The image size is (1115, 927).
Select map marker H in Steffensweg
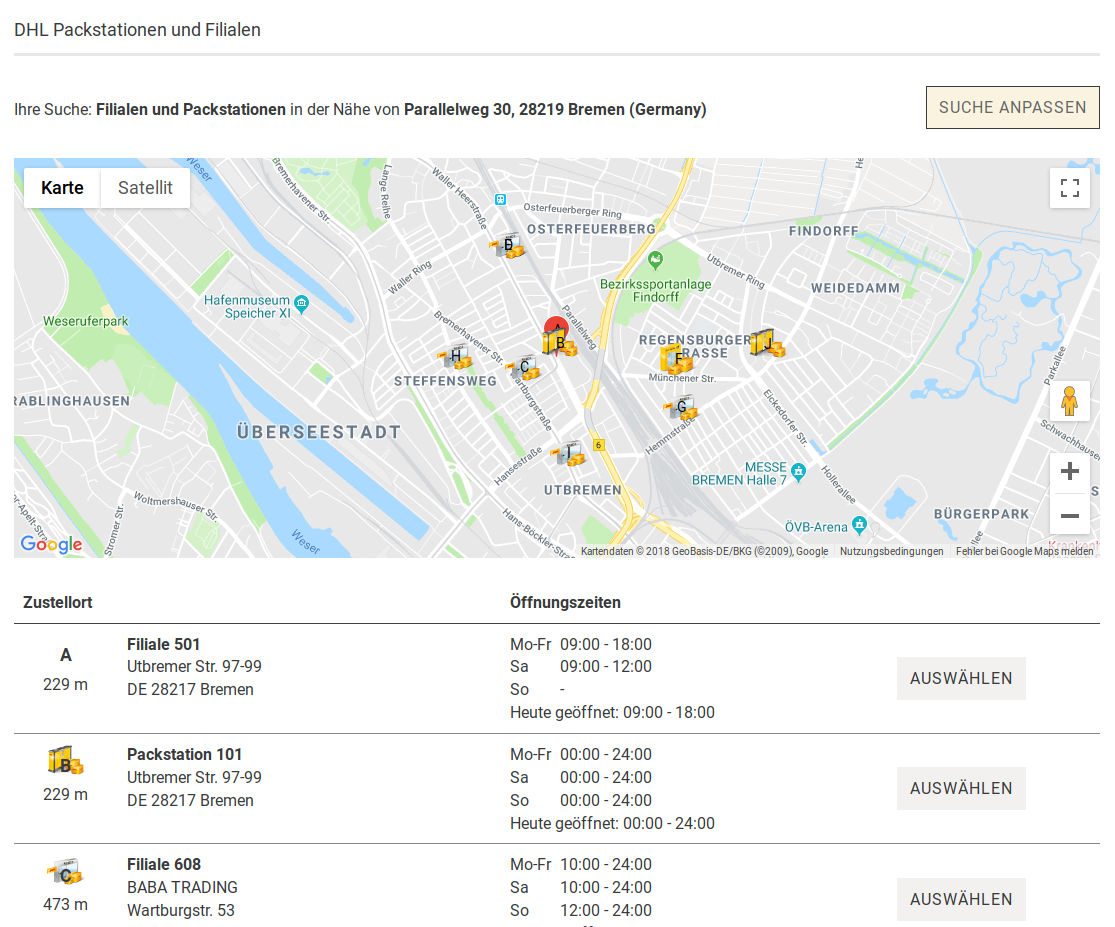456,356
